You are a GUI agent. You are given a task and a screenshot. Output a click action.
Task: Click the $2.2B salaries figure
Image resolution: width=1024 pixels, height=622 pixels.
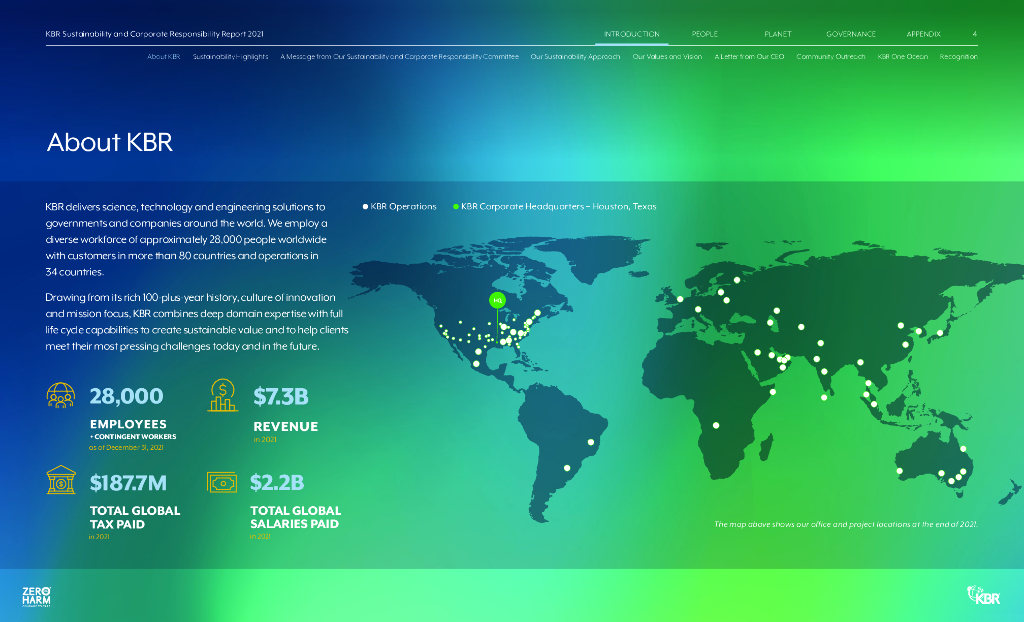click(277, 482)
